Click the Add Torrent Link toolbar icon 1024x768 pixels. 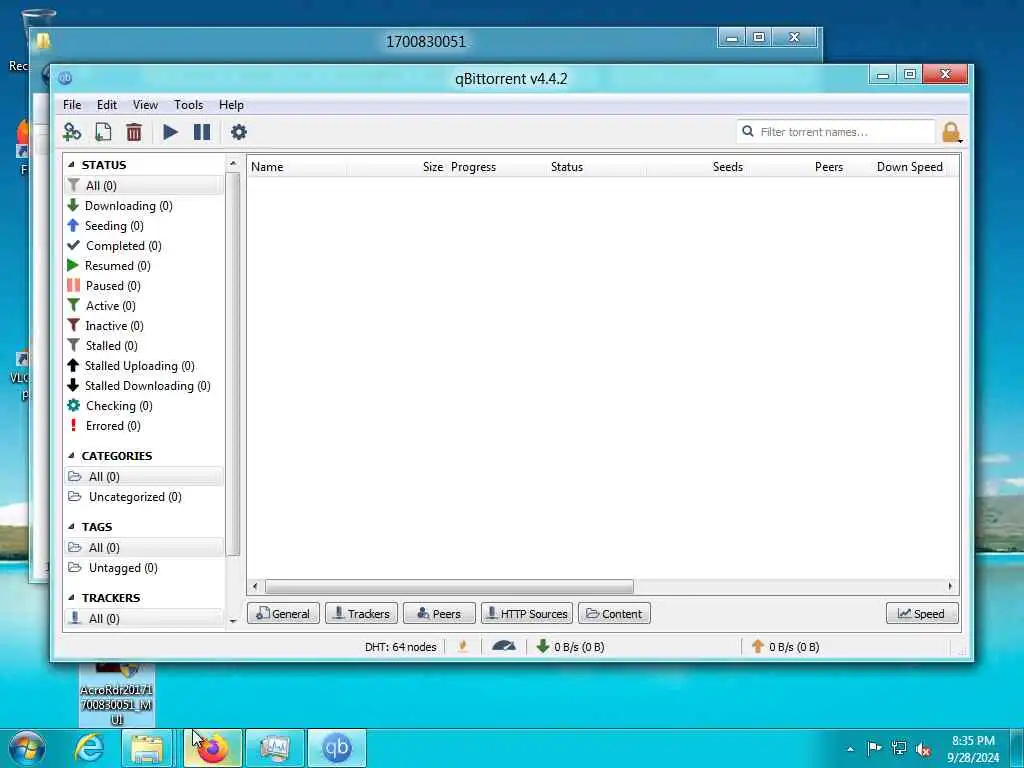[72, 132]
